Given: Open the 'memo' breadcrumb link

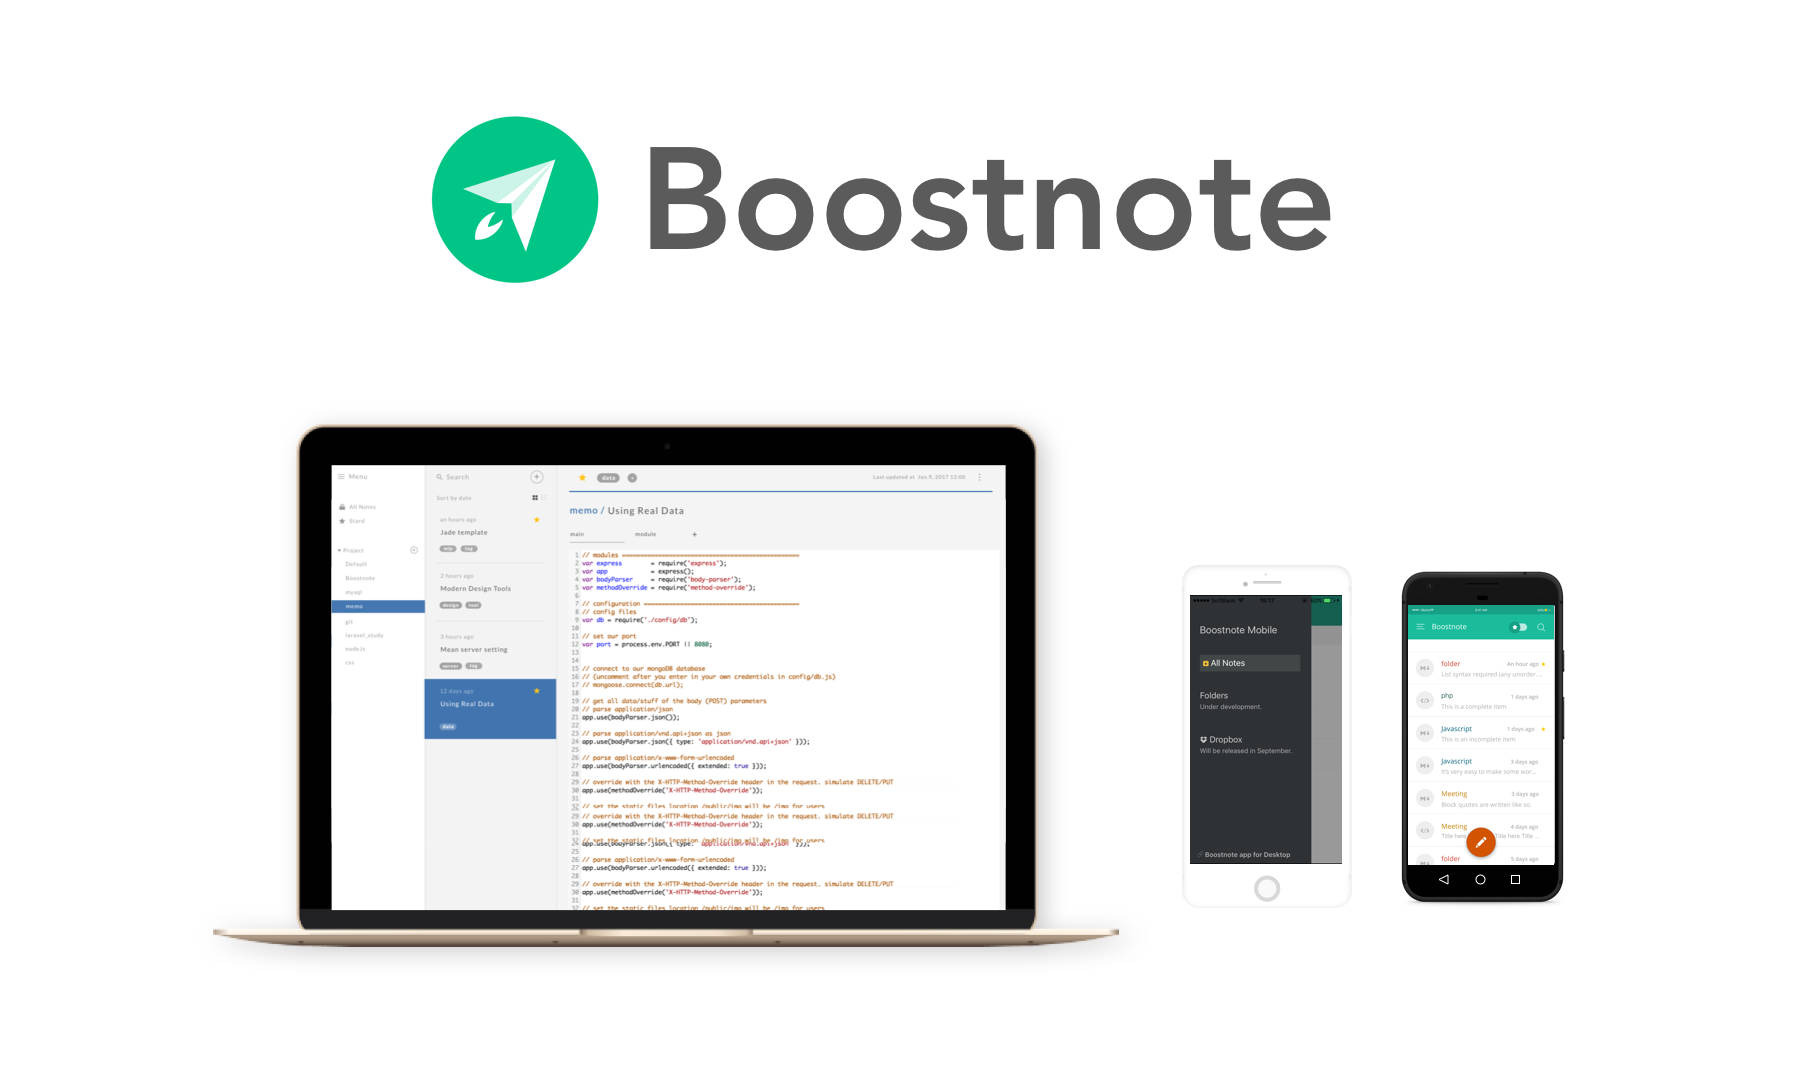Looking at the screenshot, I should [583, 511].
